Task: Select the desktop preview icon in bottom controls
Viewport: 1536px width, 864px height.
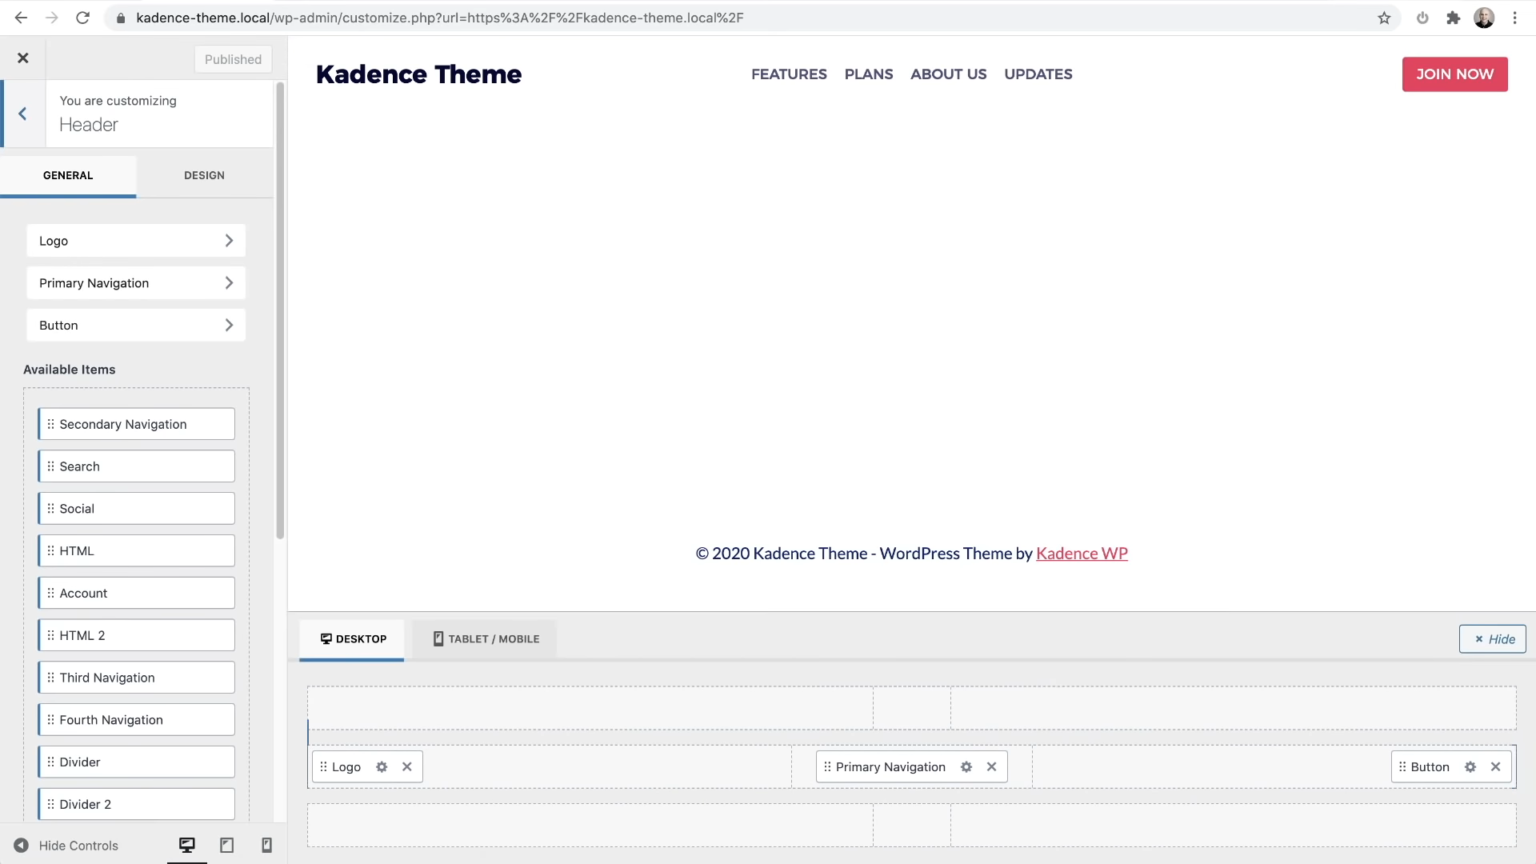Action: 187,845
